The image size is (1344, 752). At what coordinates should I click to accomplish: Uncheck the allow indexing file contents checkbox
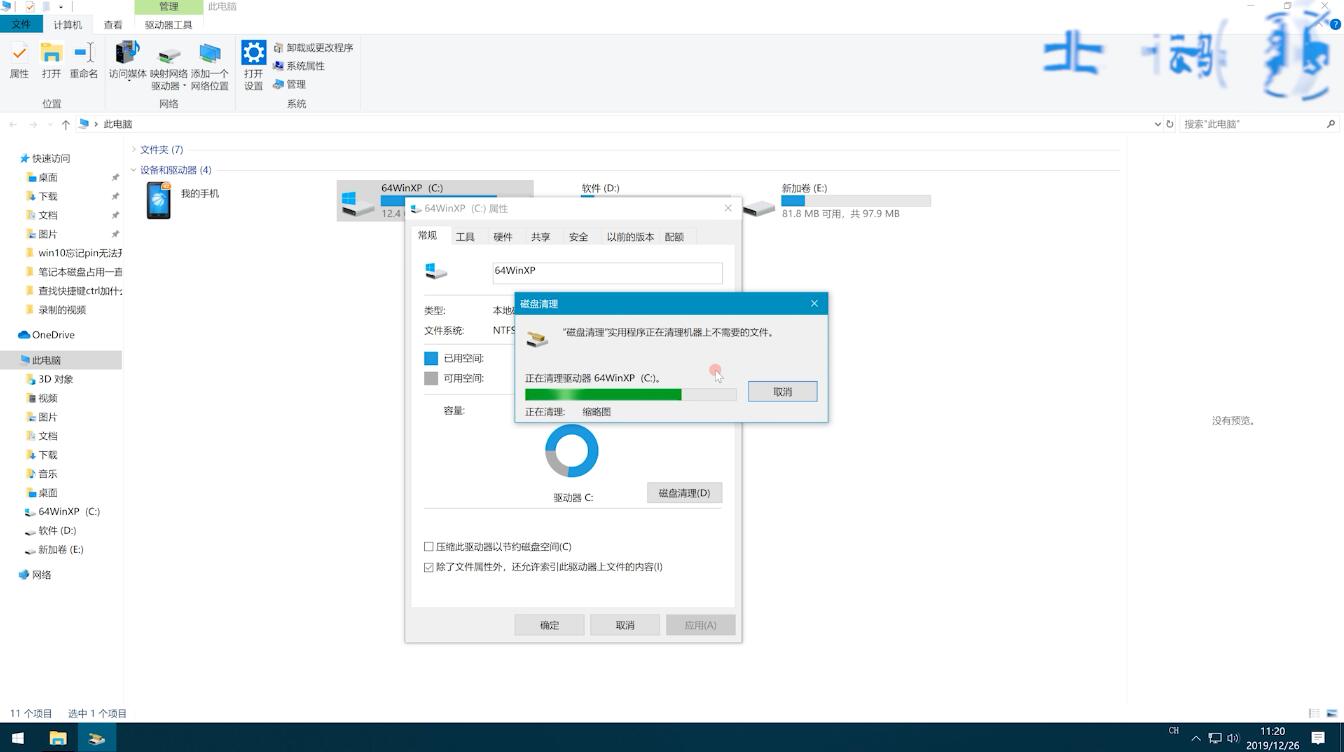click(429, 567)
